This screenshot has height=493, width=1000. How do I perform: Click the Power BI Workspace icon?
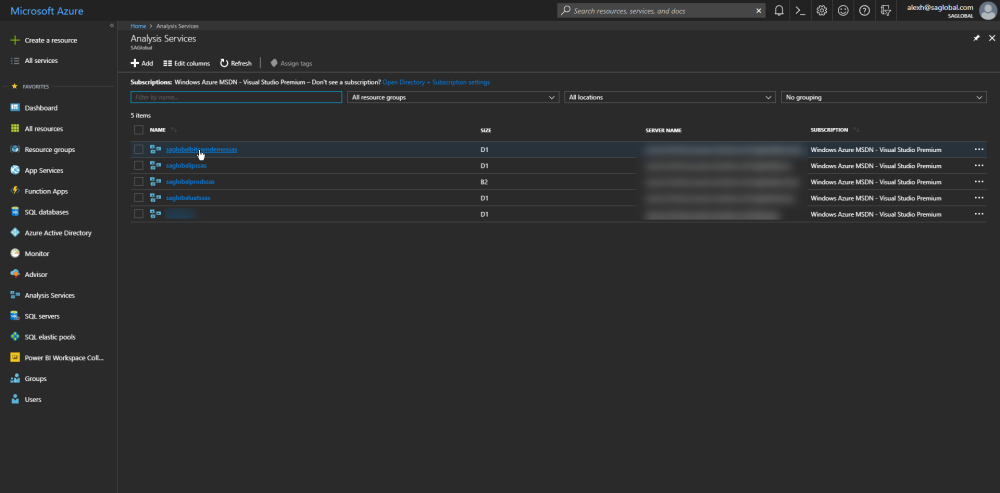pyautogui.click(x=15, y=358)
